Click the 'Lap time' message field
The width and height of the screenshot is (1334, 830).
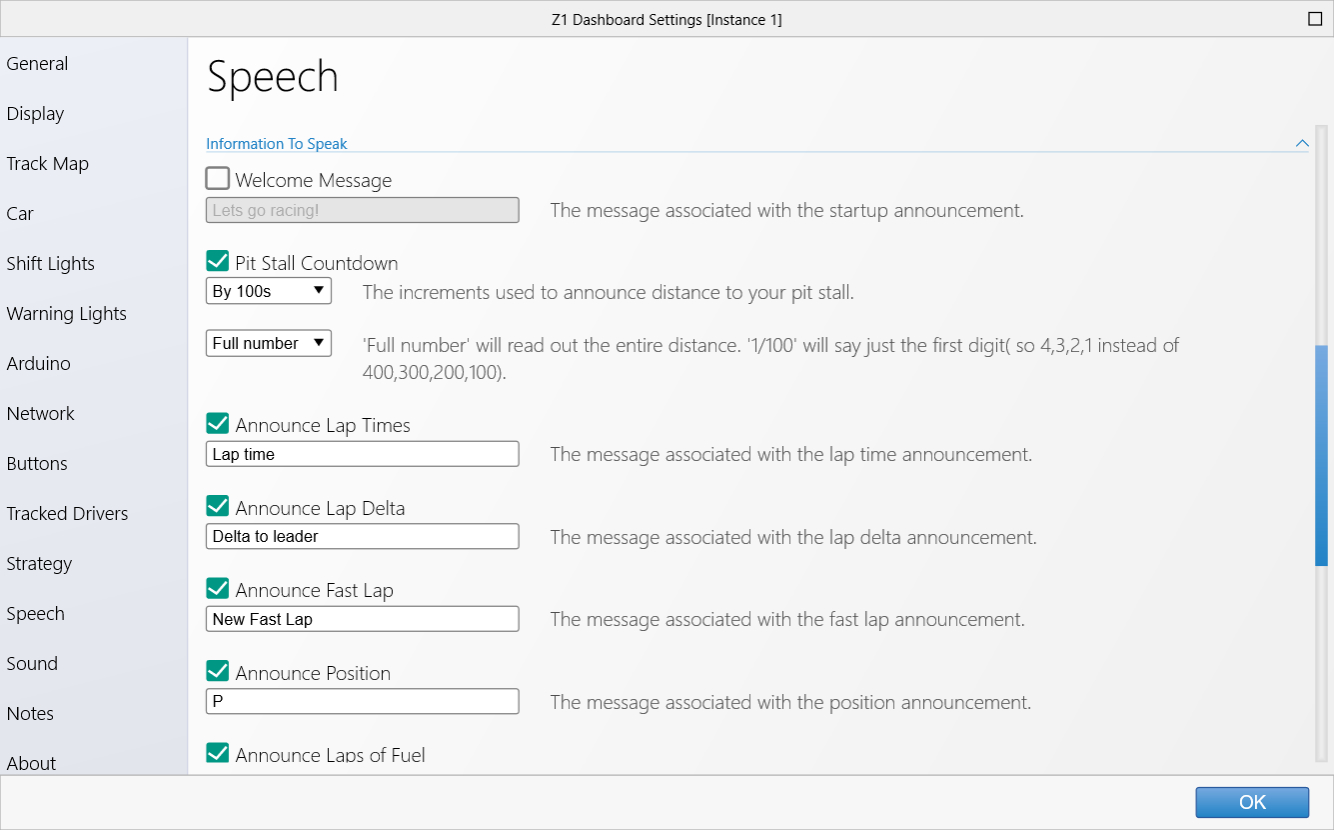(362, 454)
